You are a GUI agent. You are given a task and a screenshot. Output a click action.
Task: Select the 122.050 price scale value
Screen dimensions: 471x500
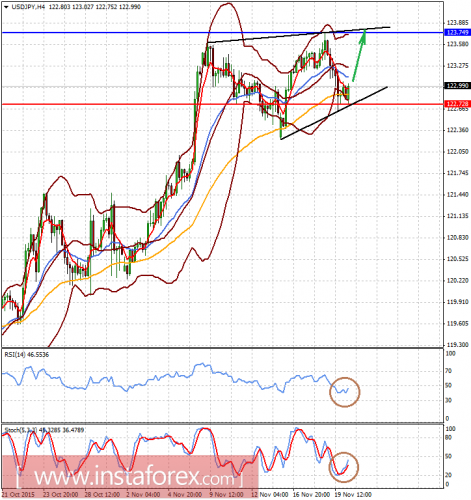[x=457, y=152]
